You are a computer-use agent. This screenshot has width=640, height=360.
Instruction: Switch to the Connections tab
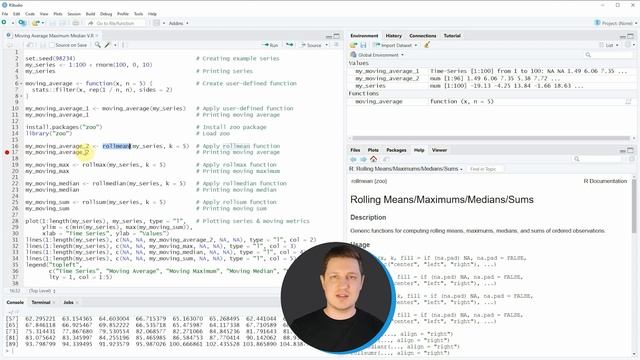pyautogui.click(x=422, y=36)
